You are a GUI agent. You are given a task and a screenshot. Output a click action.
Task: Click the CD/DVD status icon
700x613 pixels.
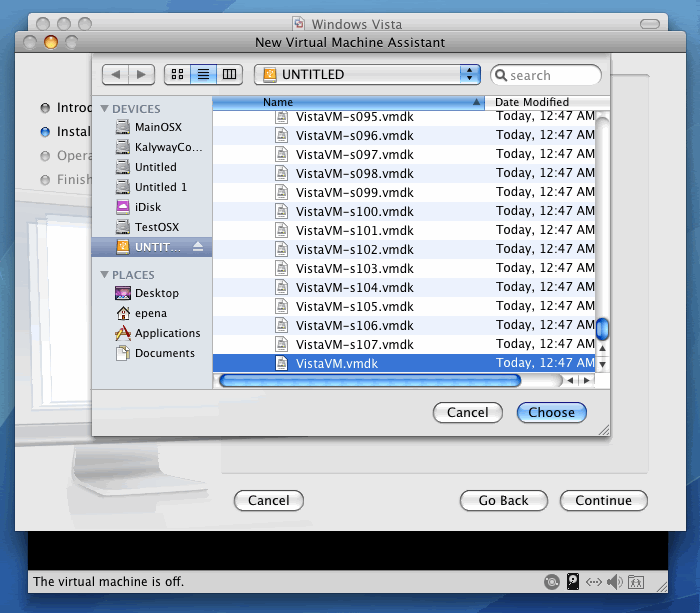[x=552, y=582]
